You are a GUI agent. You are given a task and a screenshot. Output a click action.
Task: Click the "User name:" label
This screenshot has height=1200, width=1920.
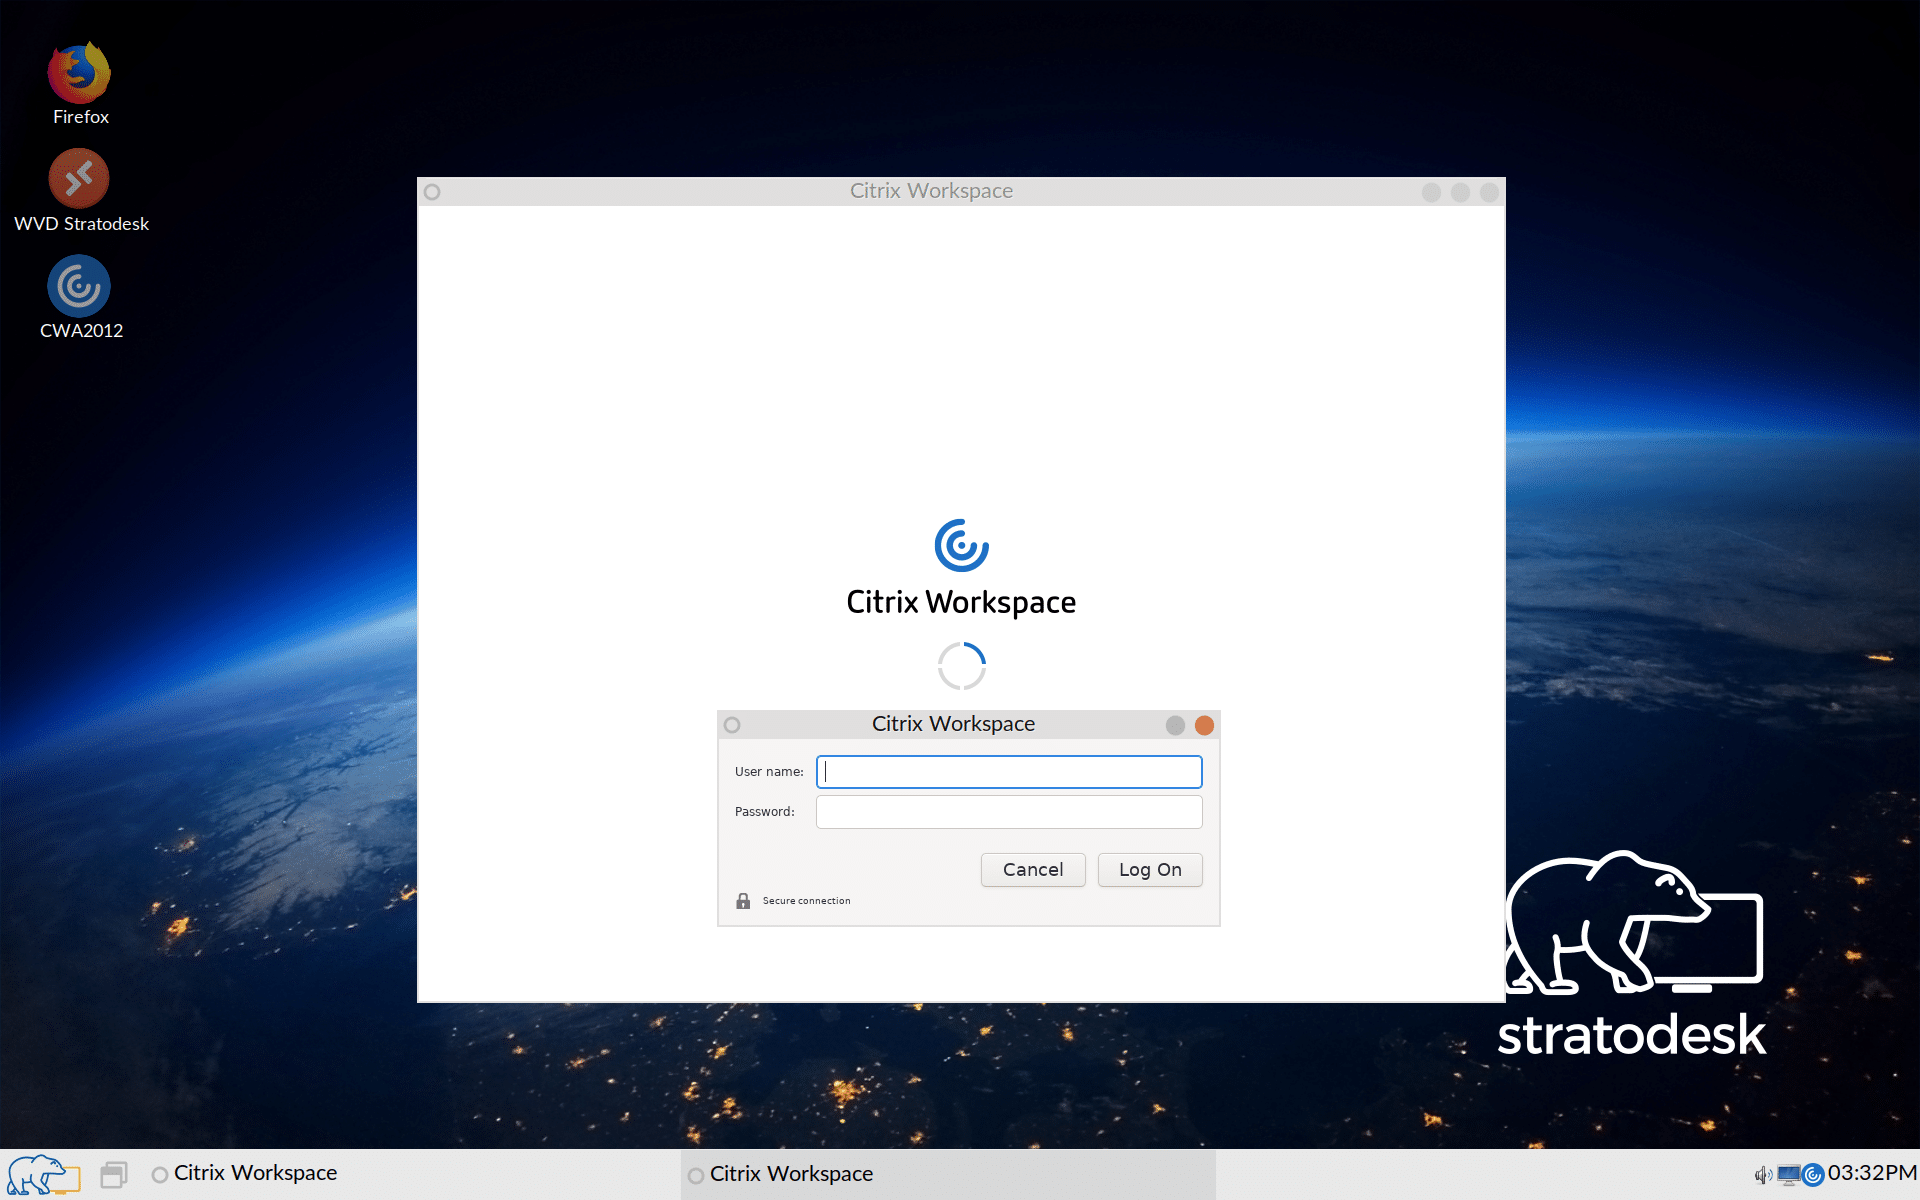(x=769, y=772)
